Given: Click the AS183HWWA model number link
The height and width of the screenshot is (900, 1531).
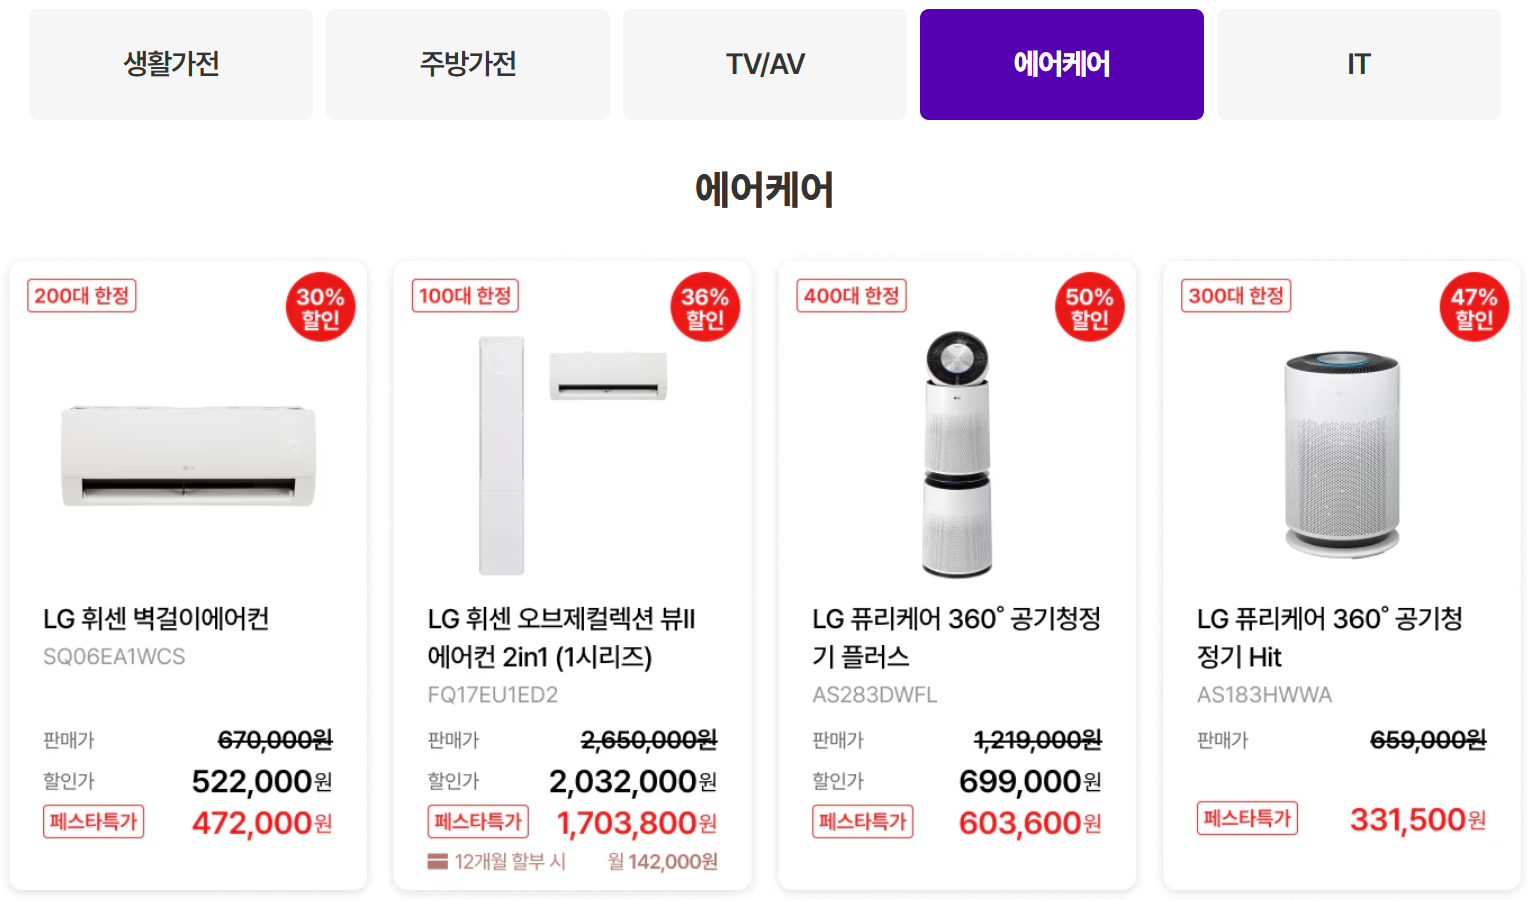Looking at the screenshot, I should coord(1263,693).
